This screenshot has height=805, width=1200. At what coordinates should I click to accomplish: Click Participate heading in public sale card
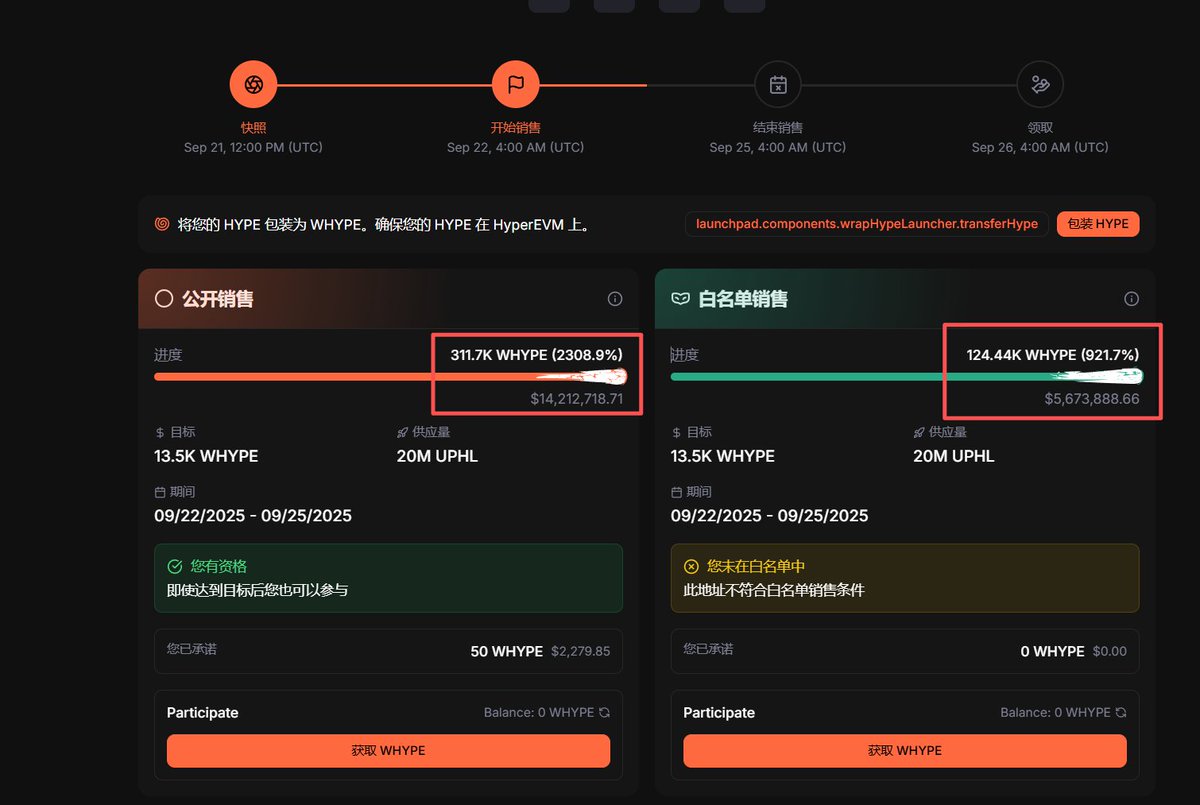203,713
